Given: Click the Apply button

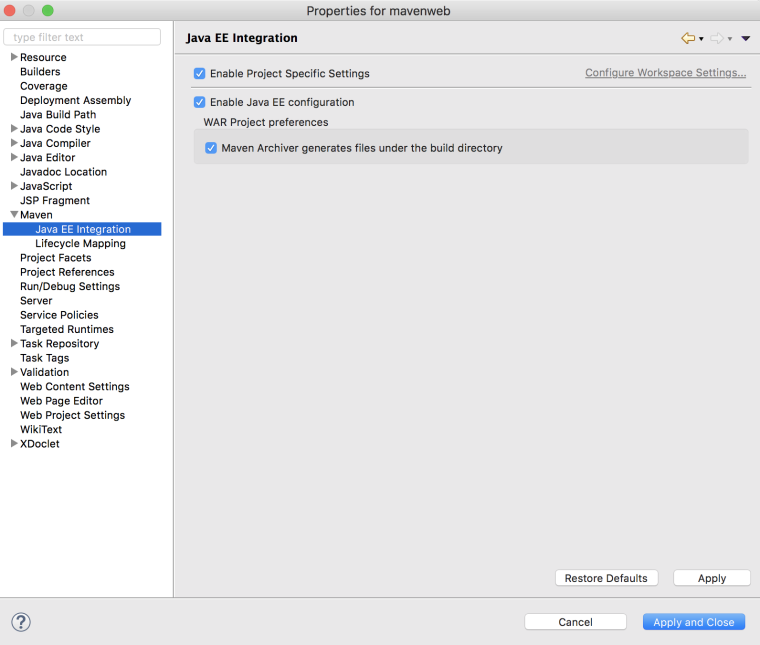Looking at the screenshot, I should pos(712,578).
